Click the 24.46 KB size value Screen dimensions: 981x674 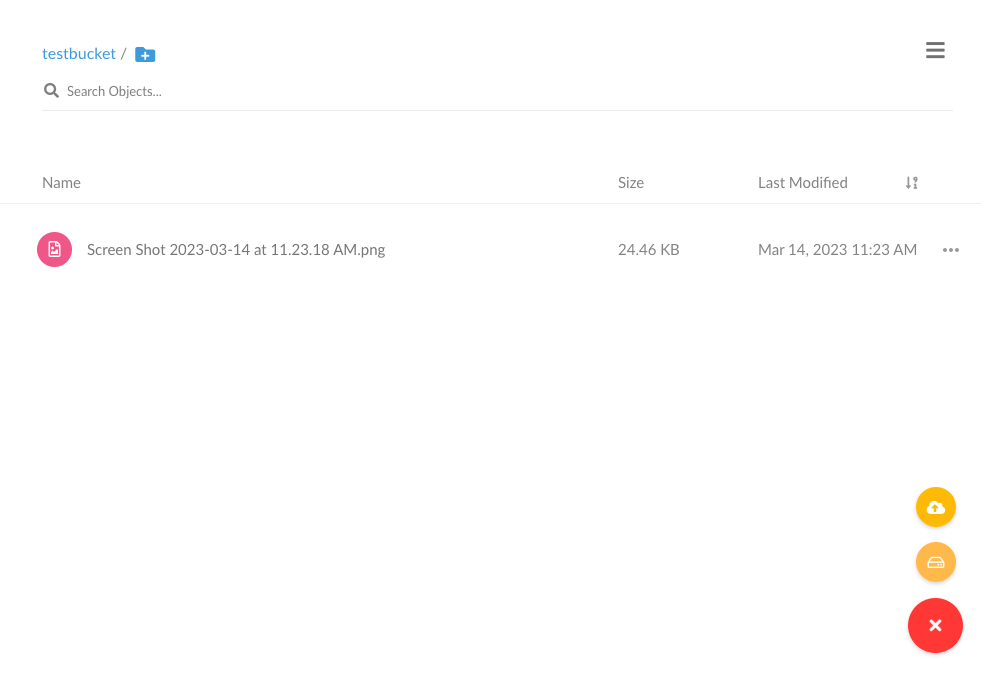click(648, 249)
